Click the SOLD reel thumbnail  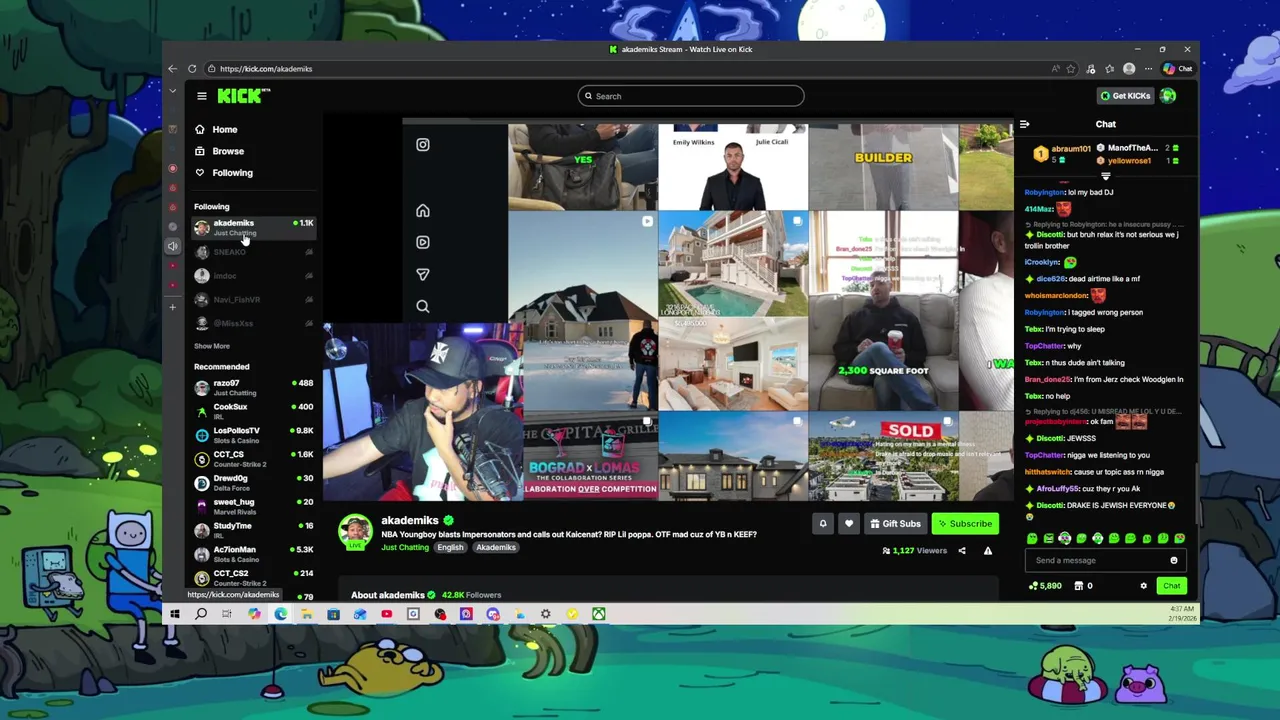point(883,457)
